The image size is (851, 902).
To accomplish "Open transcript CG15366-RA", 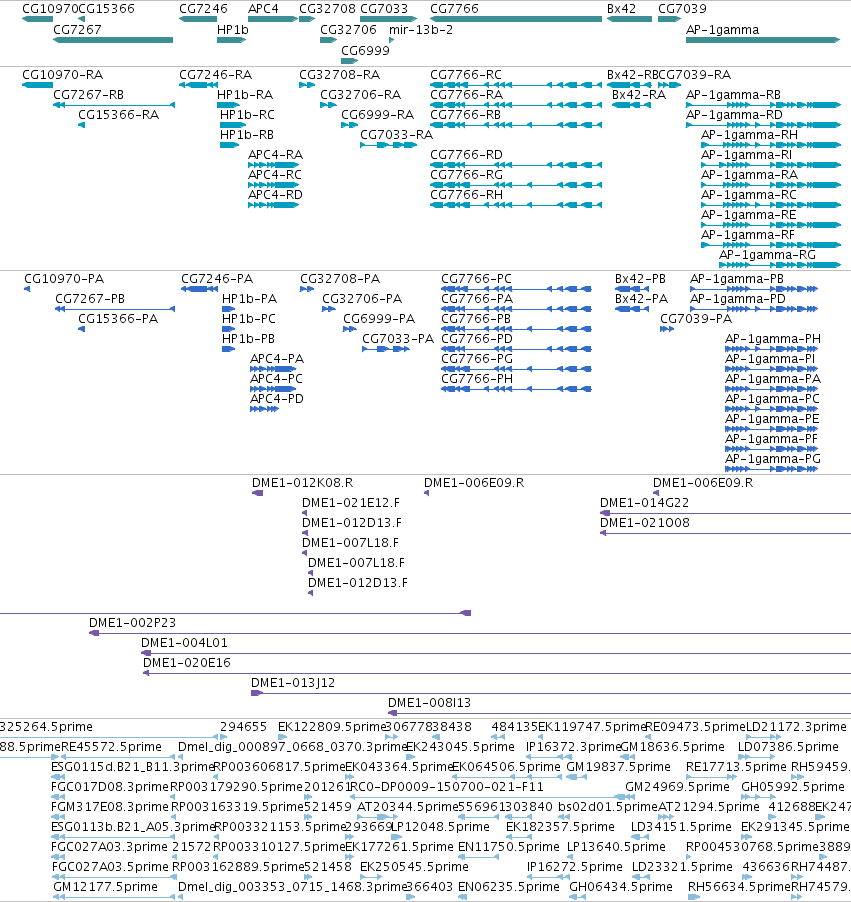I will pos(119,115).
